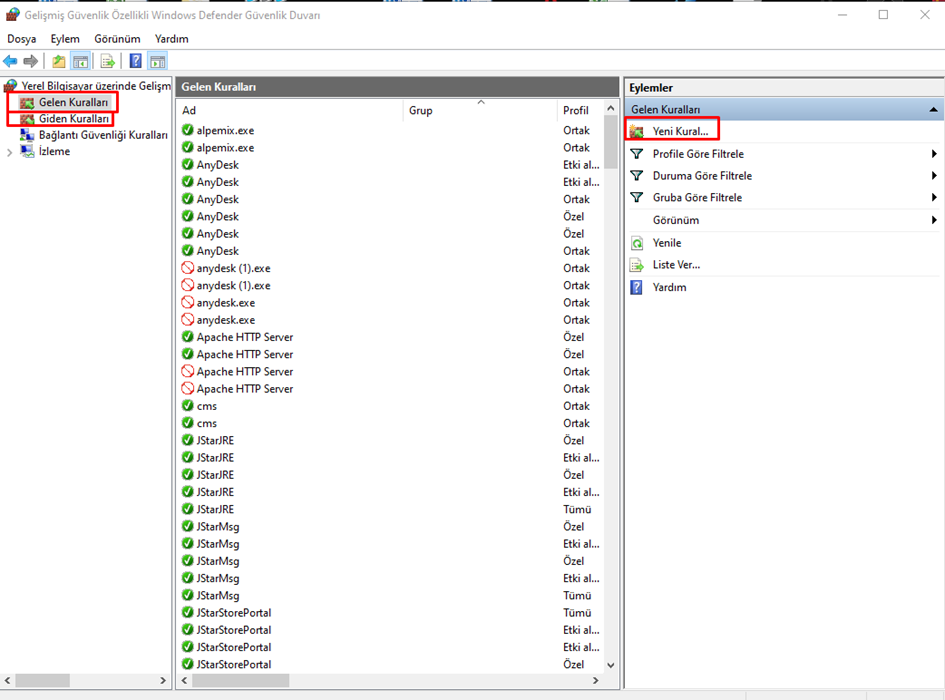Click the Liste Ver export icon
945x700 pixels.
click(637, 265)
